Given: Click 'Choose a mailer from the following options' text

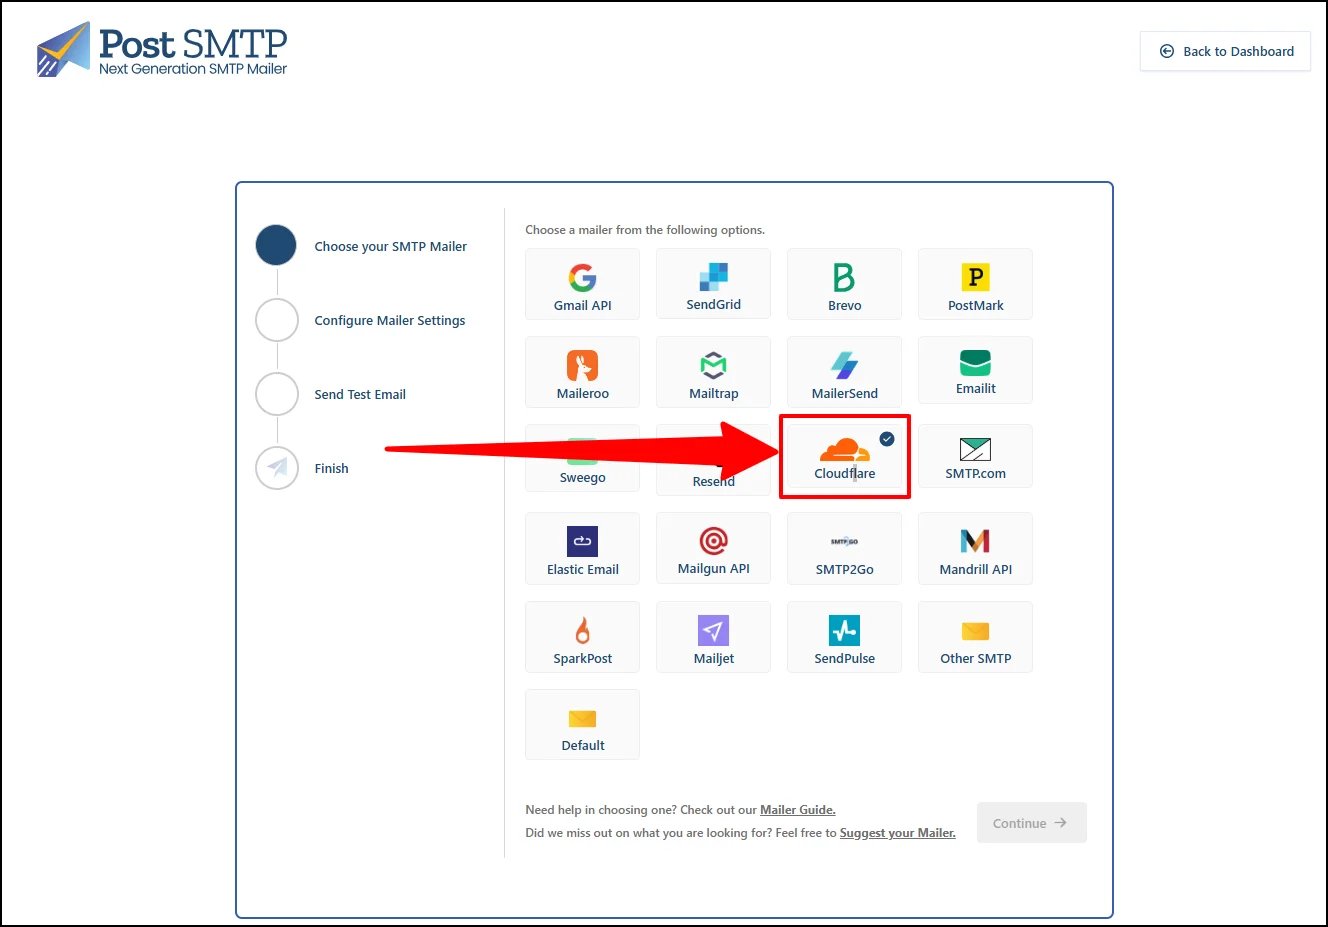Looking at the screenshot, I should pyautogui.click(x=645, y=230).
